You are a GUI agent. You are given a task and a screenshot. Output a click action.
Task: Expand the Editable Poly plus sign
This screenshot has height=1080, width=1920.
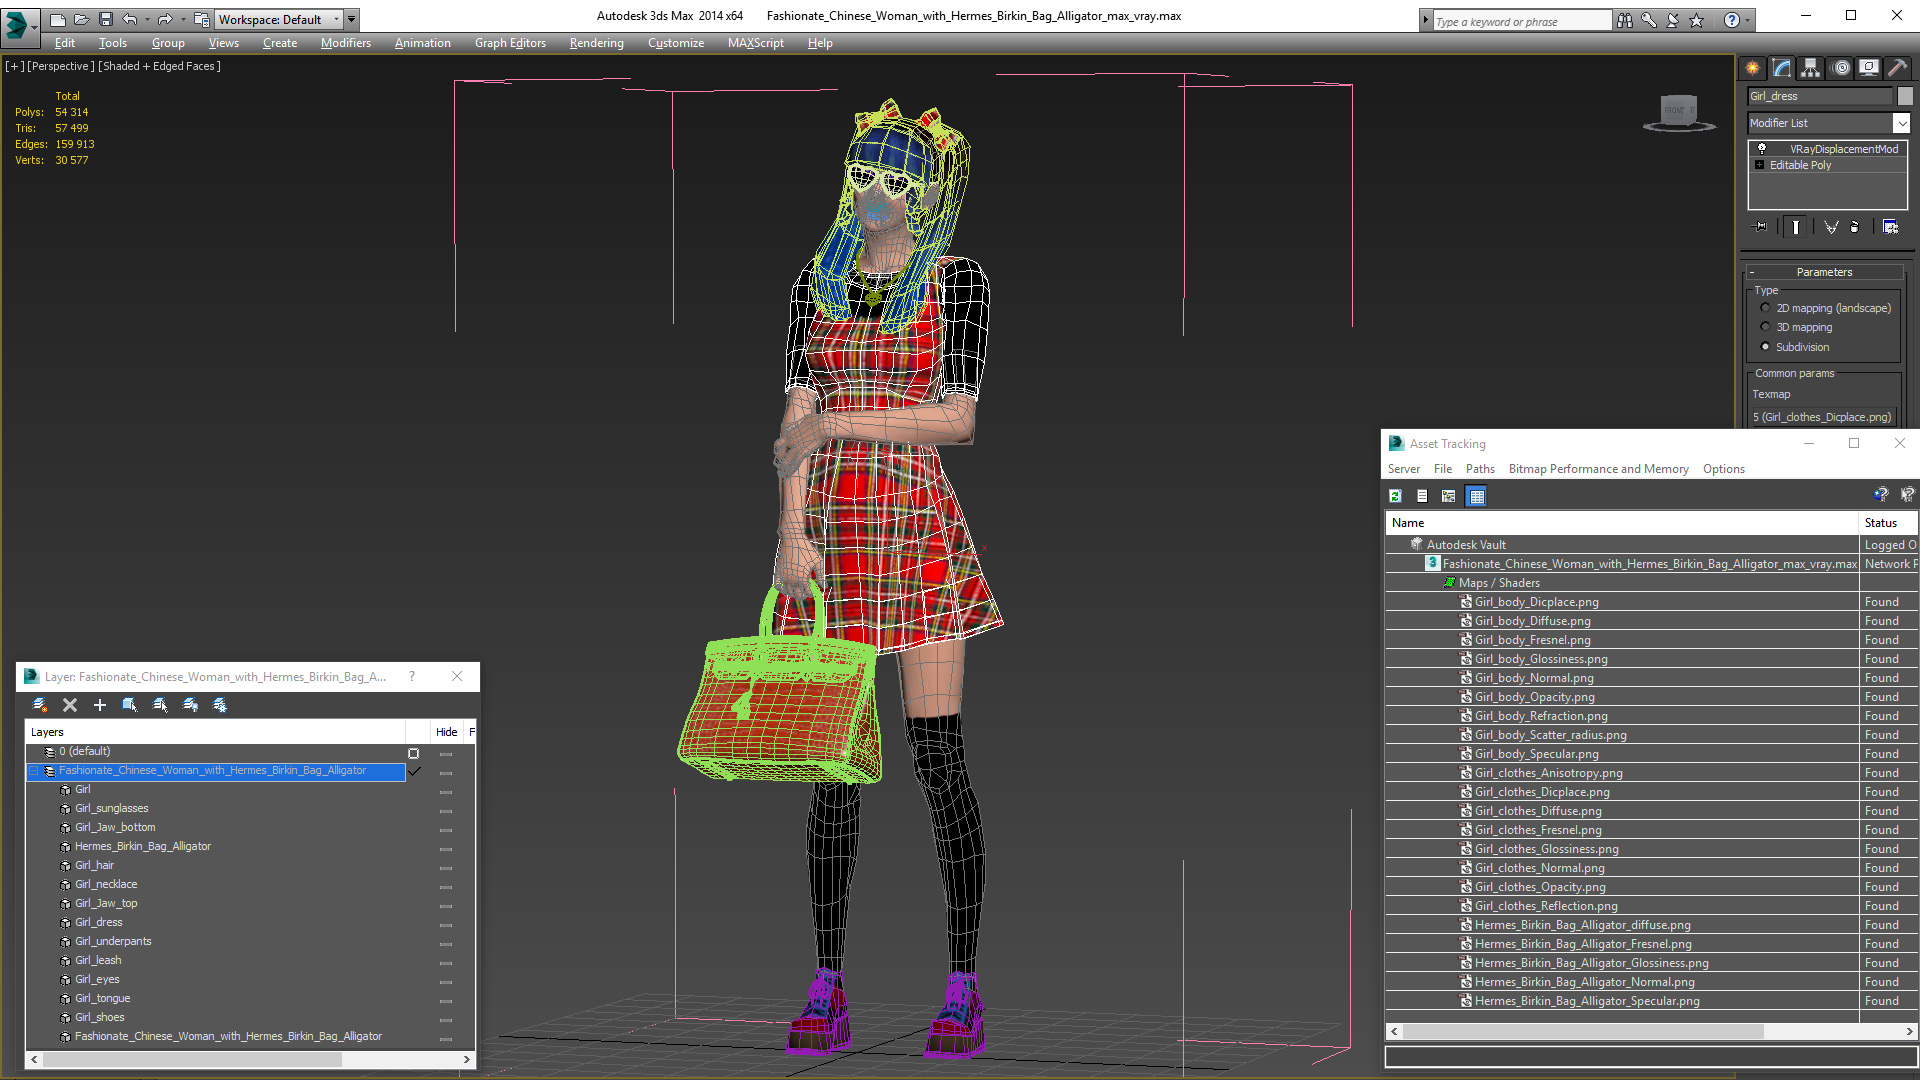click(x=1760, y=165)
